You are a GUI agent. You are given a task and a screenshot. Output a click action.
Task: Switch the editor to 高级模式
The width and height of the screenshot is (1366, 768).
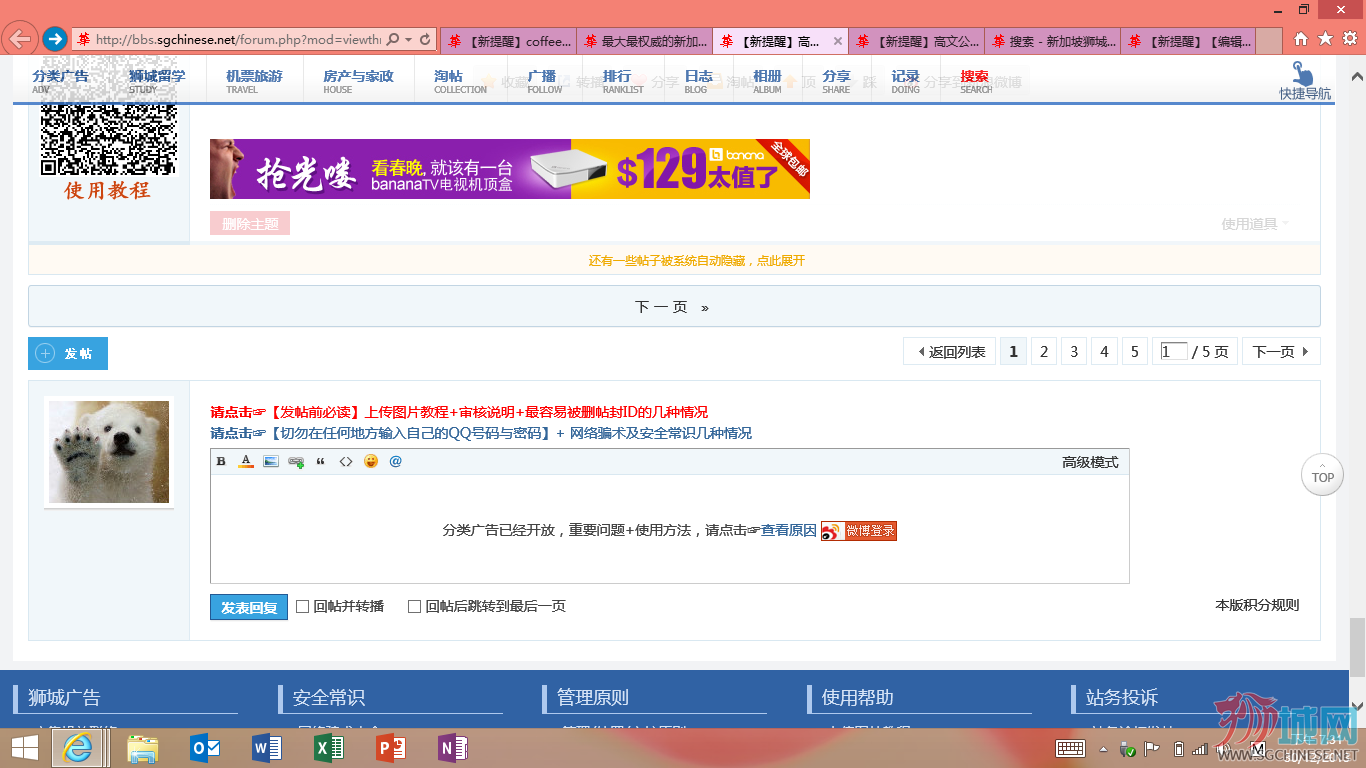click(x=1090, y=462)
